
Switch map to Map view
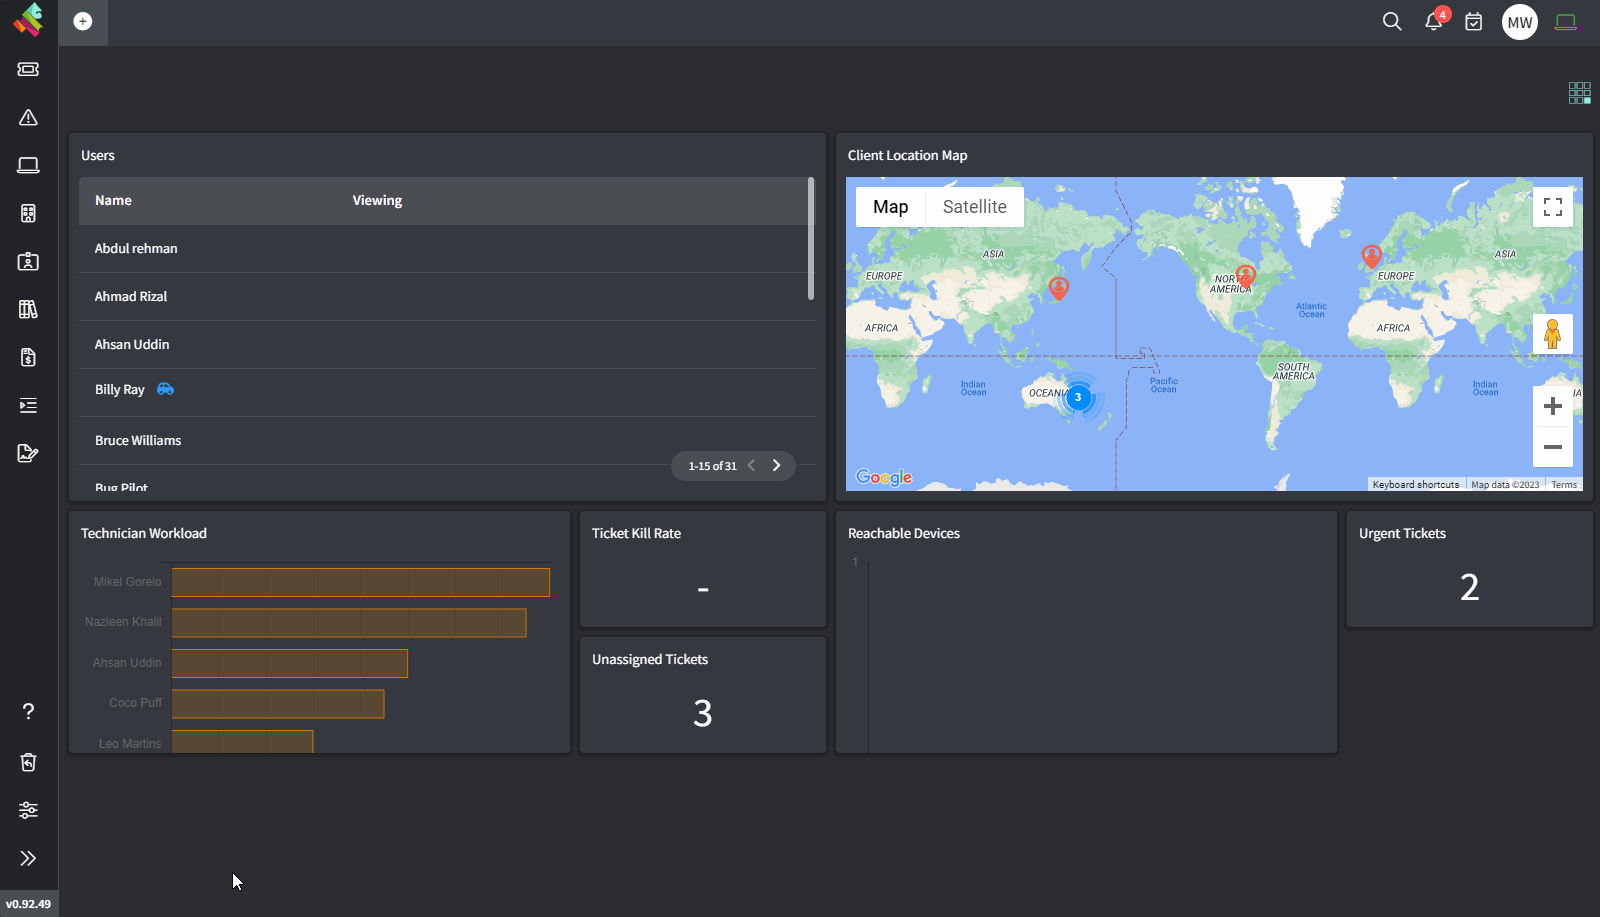pos(891,207)
